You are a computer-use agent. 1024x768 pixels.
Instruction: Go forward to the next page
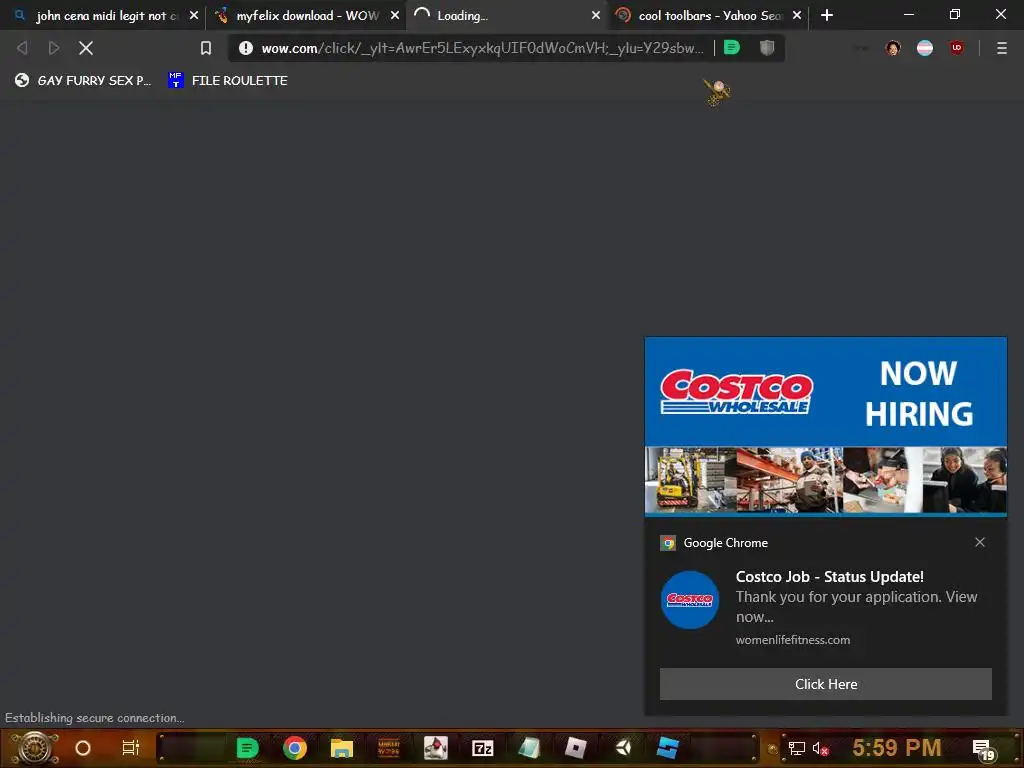(54, 48)
